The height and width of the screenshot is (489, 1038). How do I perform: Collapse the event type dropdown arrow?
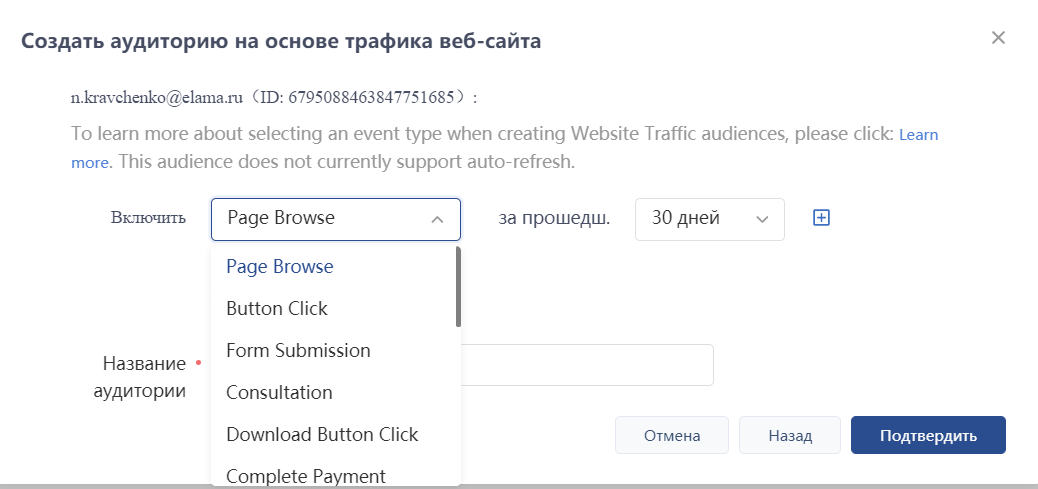pos(437,219)
